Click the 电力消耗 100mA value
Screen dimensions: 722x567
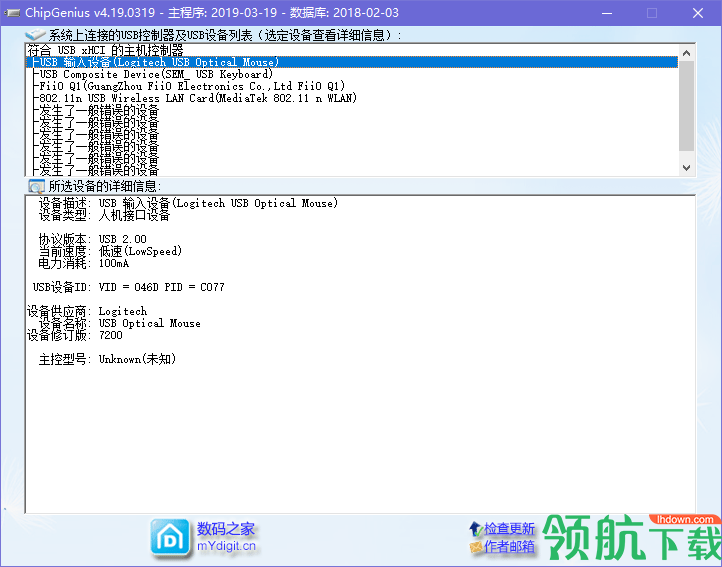114,263
